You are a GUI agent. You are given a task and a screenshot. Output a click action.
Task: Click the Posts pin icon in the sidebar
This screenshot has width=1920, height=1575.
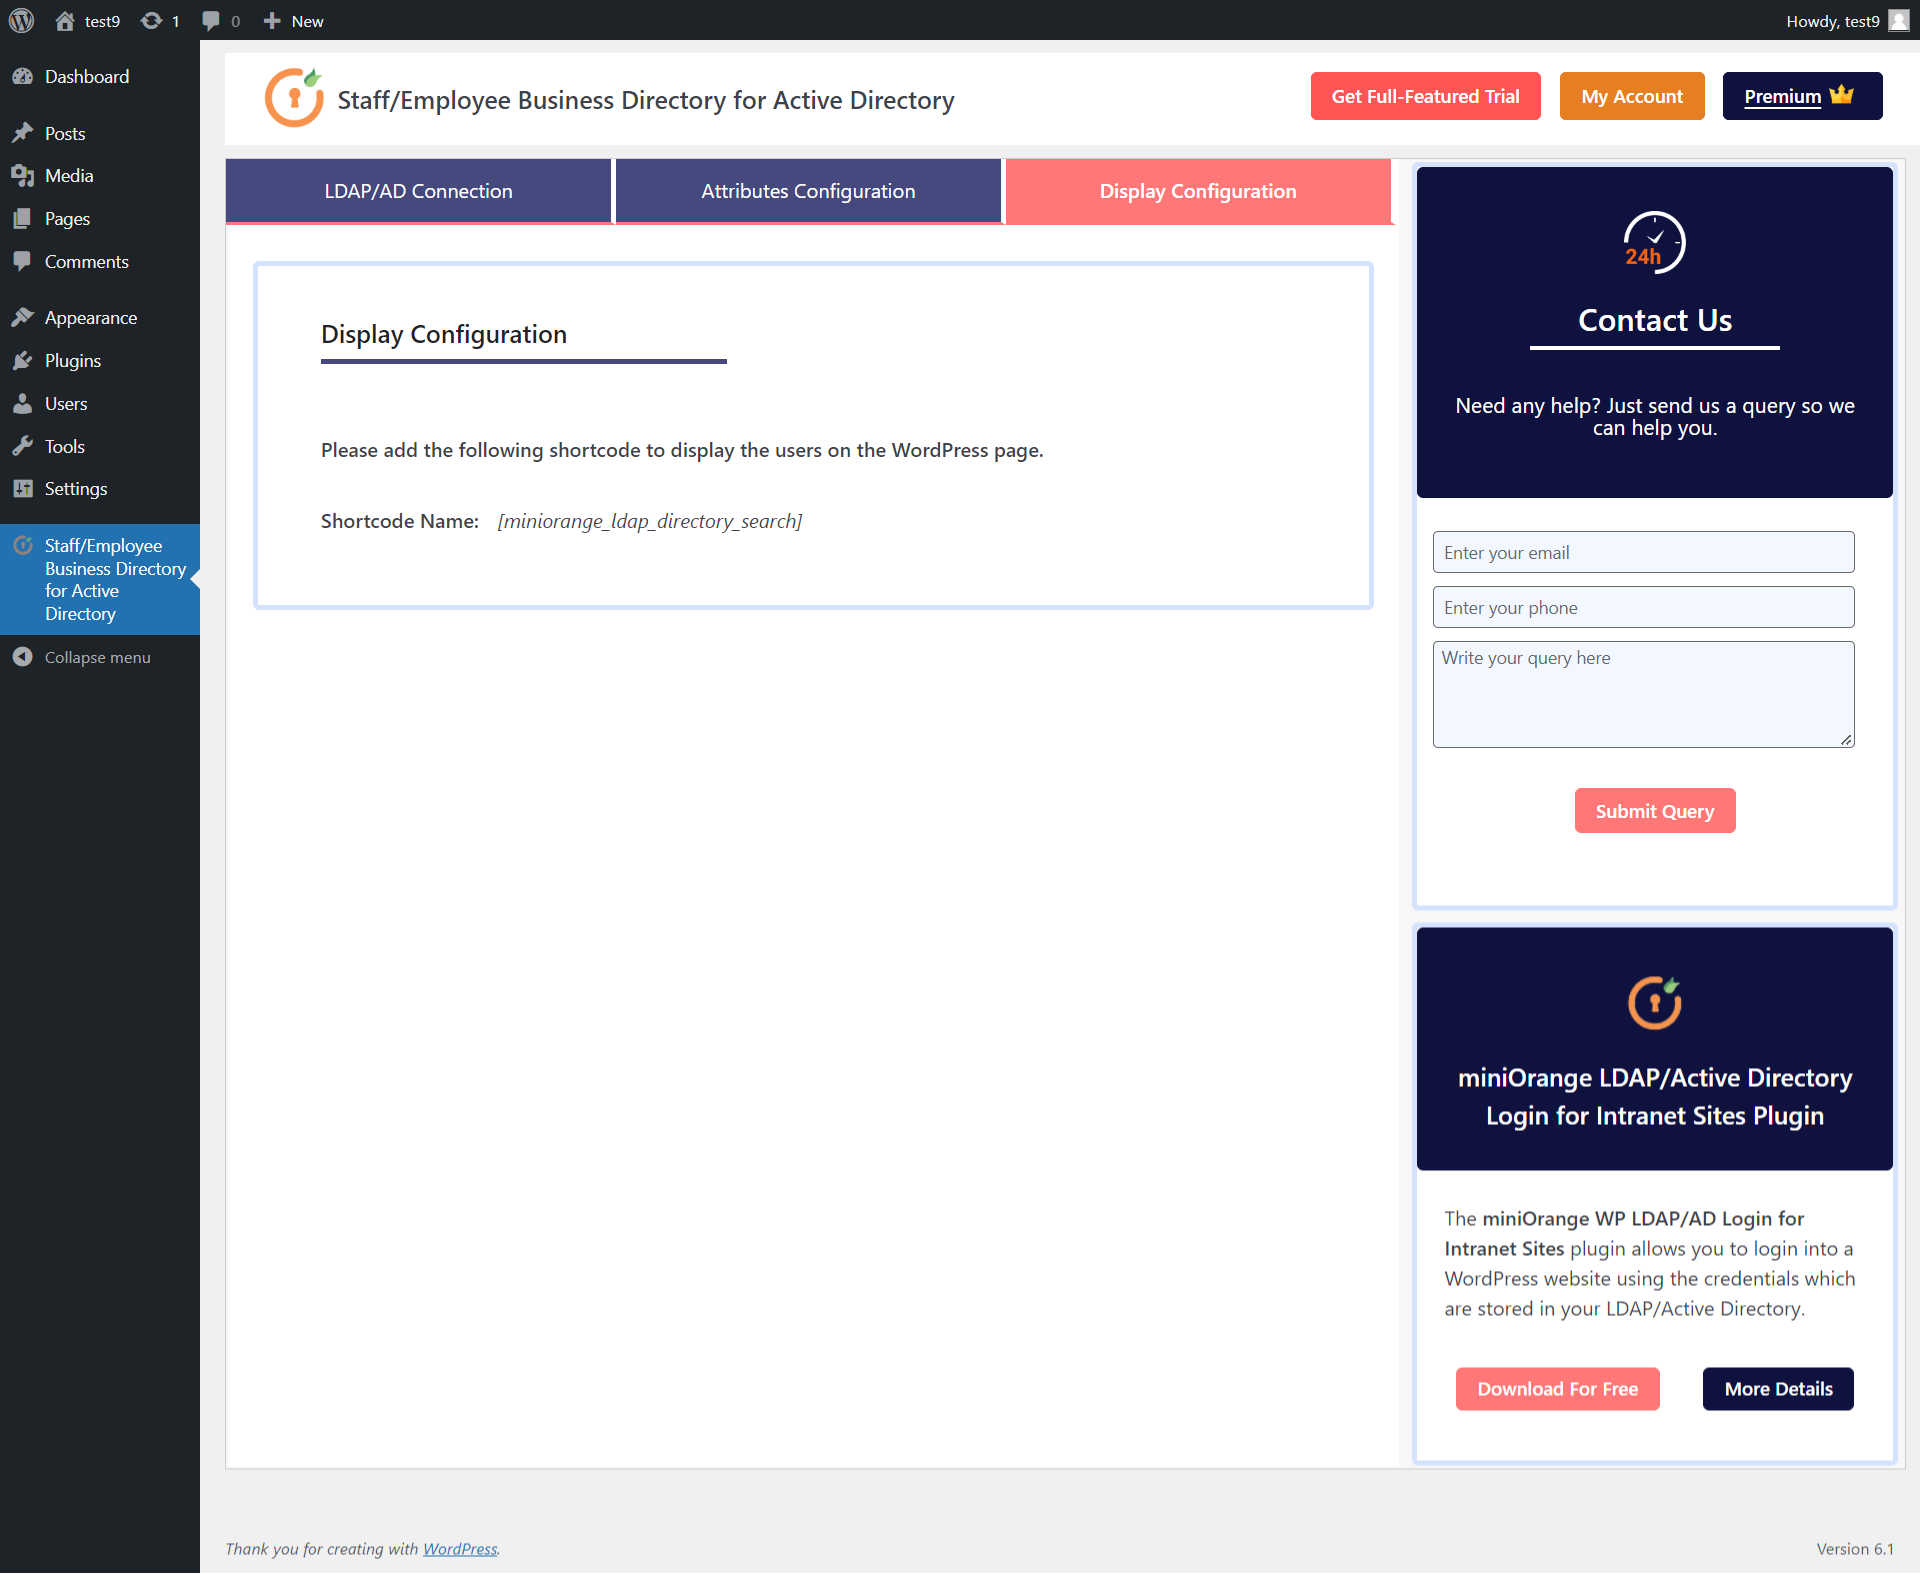[x=23, y=133]
